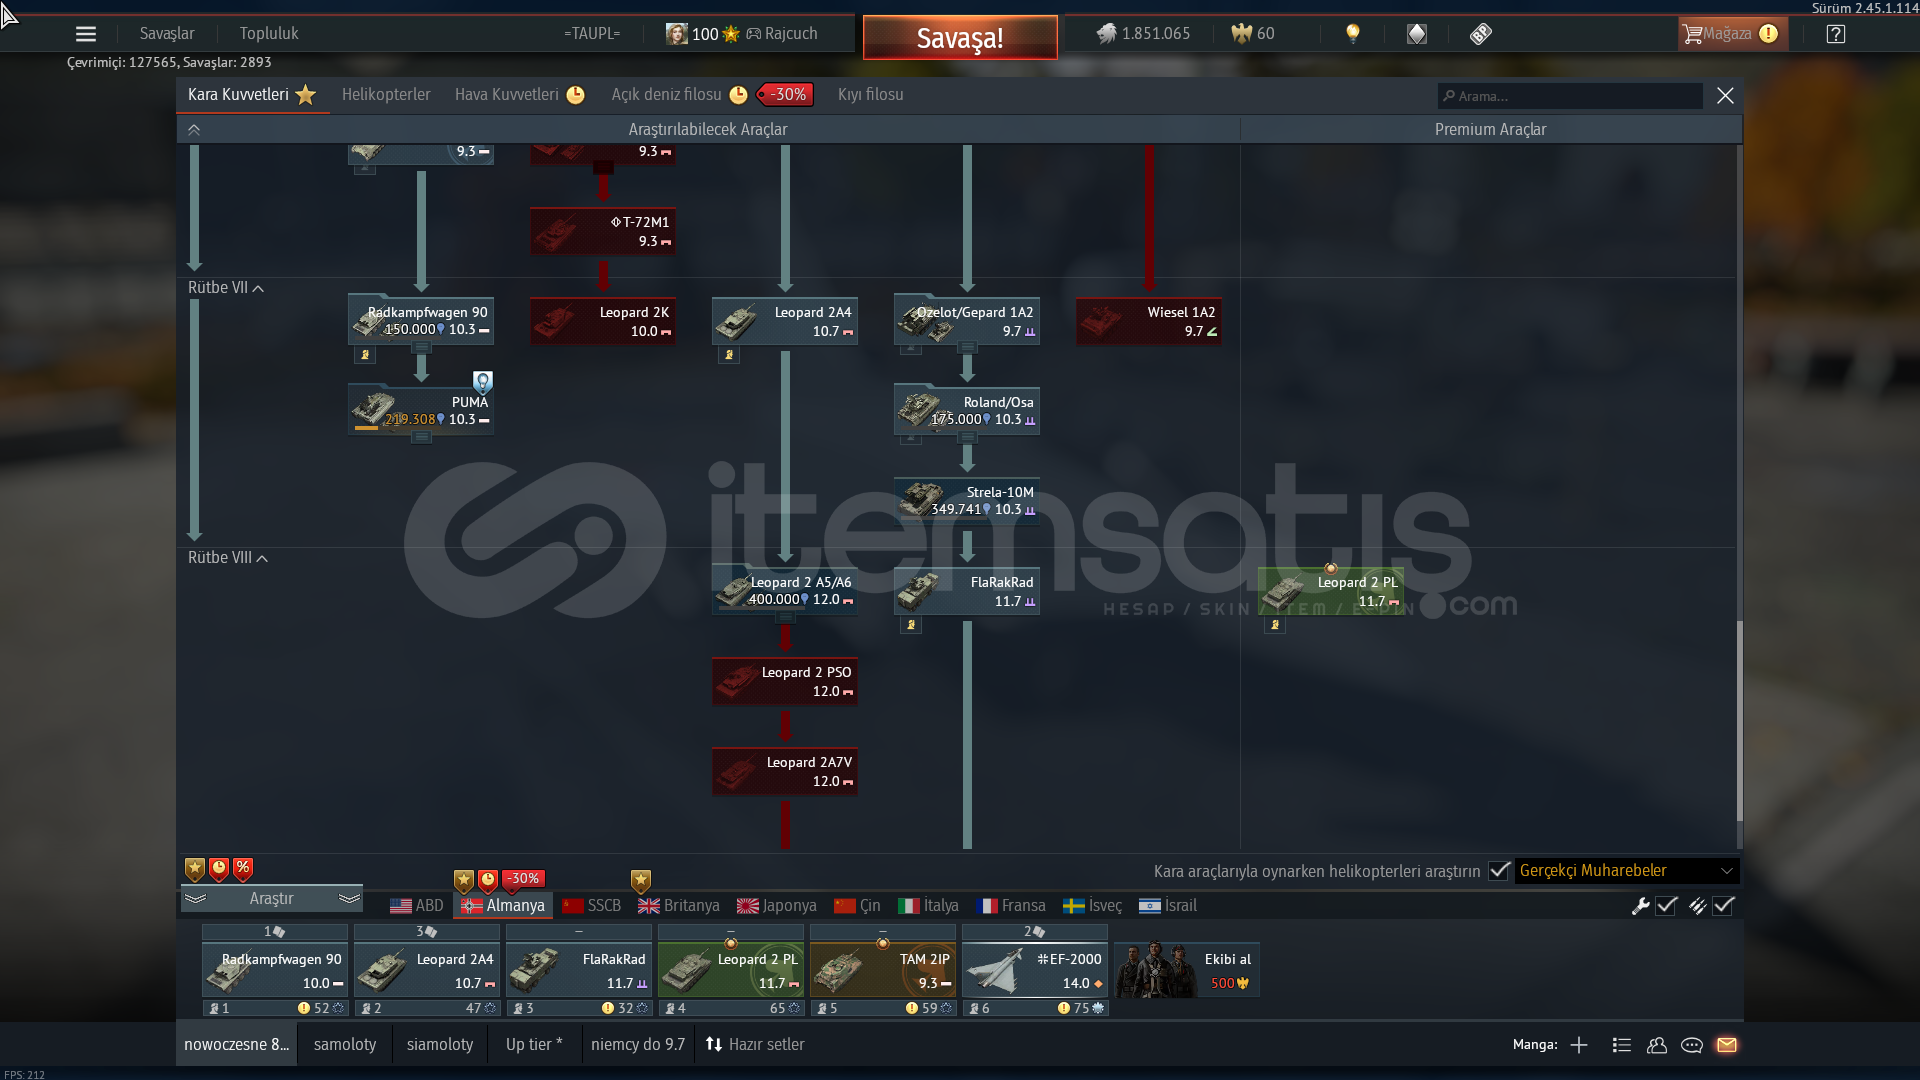Click the lightbulb hints icon
Screen dimensions: 1920x1080
click(1353, 34)
